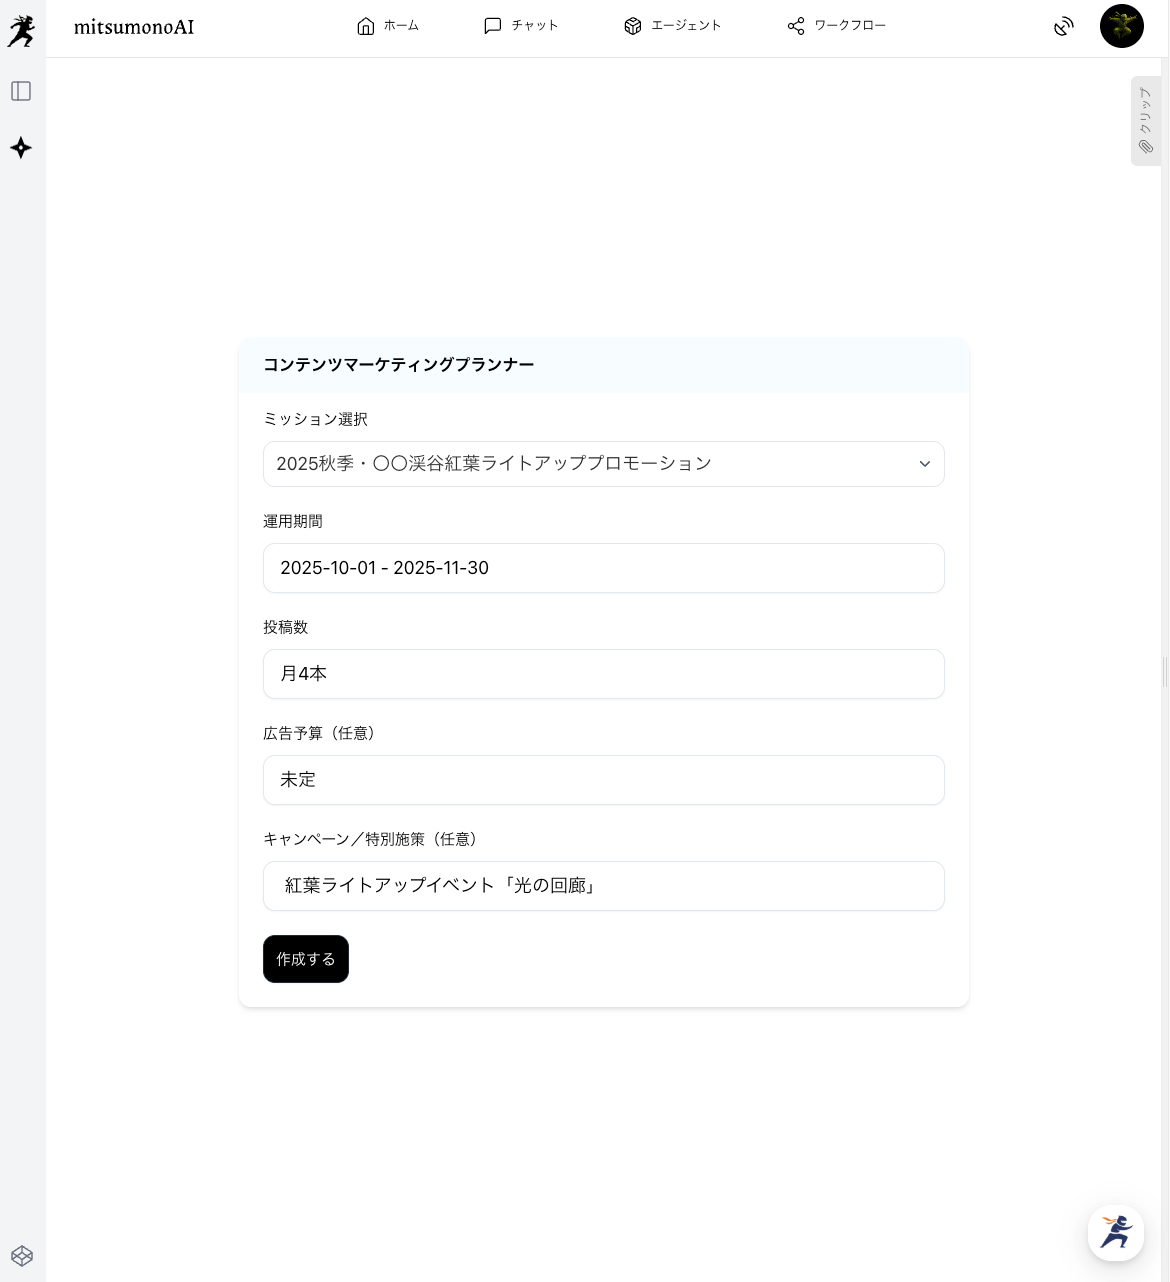Focus the 投稿数 input field
1170x1282 pixels.
(x=603, y=674)
